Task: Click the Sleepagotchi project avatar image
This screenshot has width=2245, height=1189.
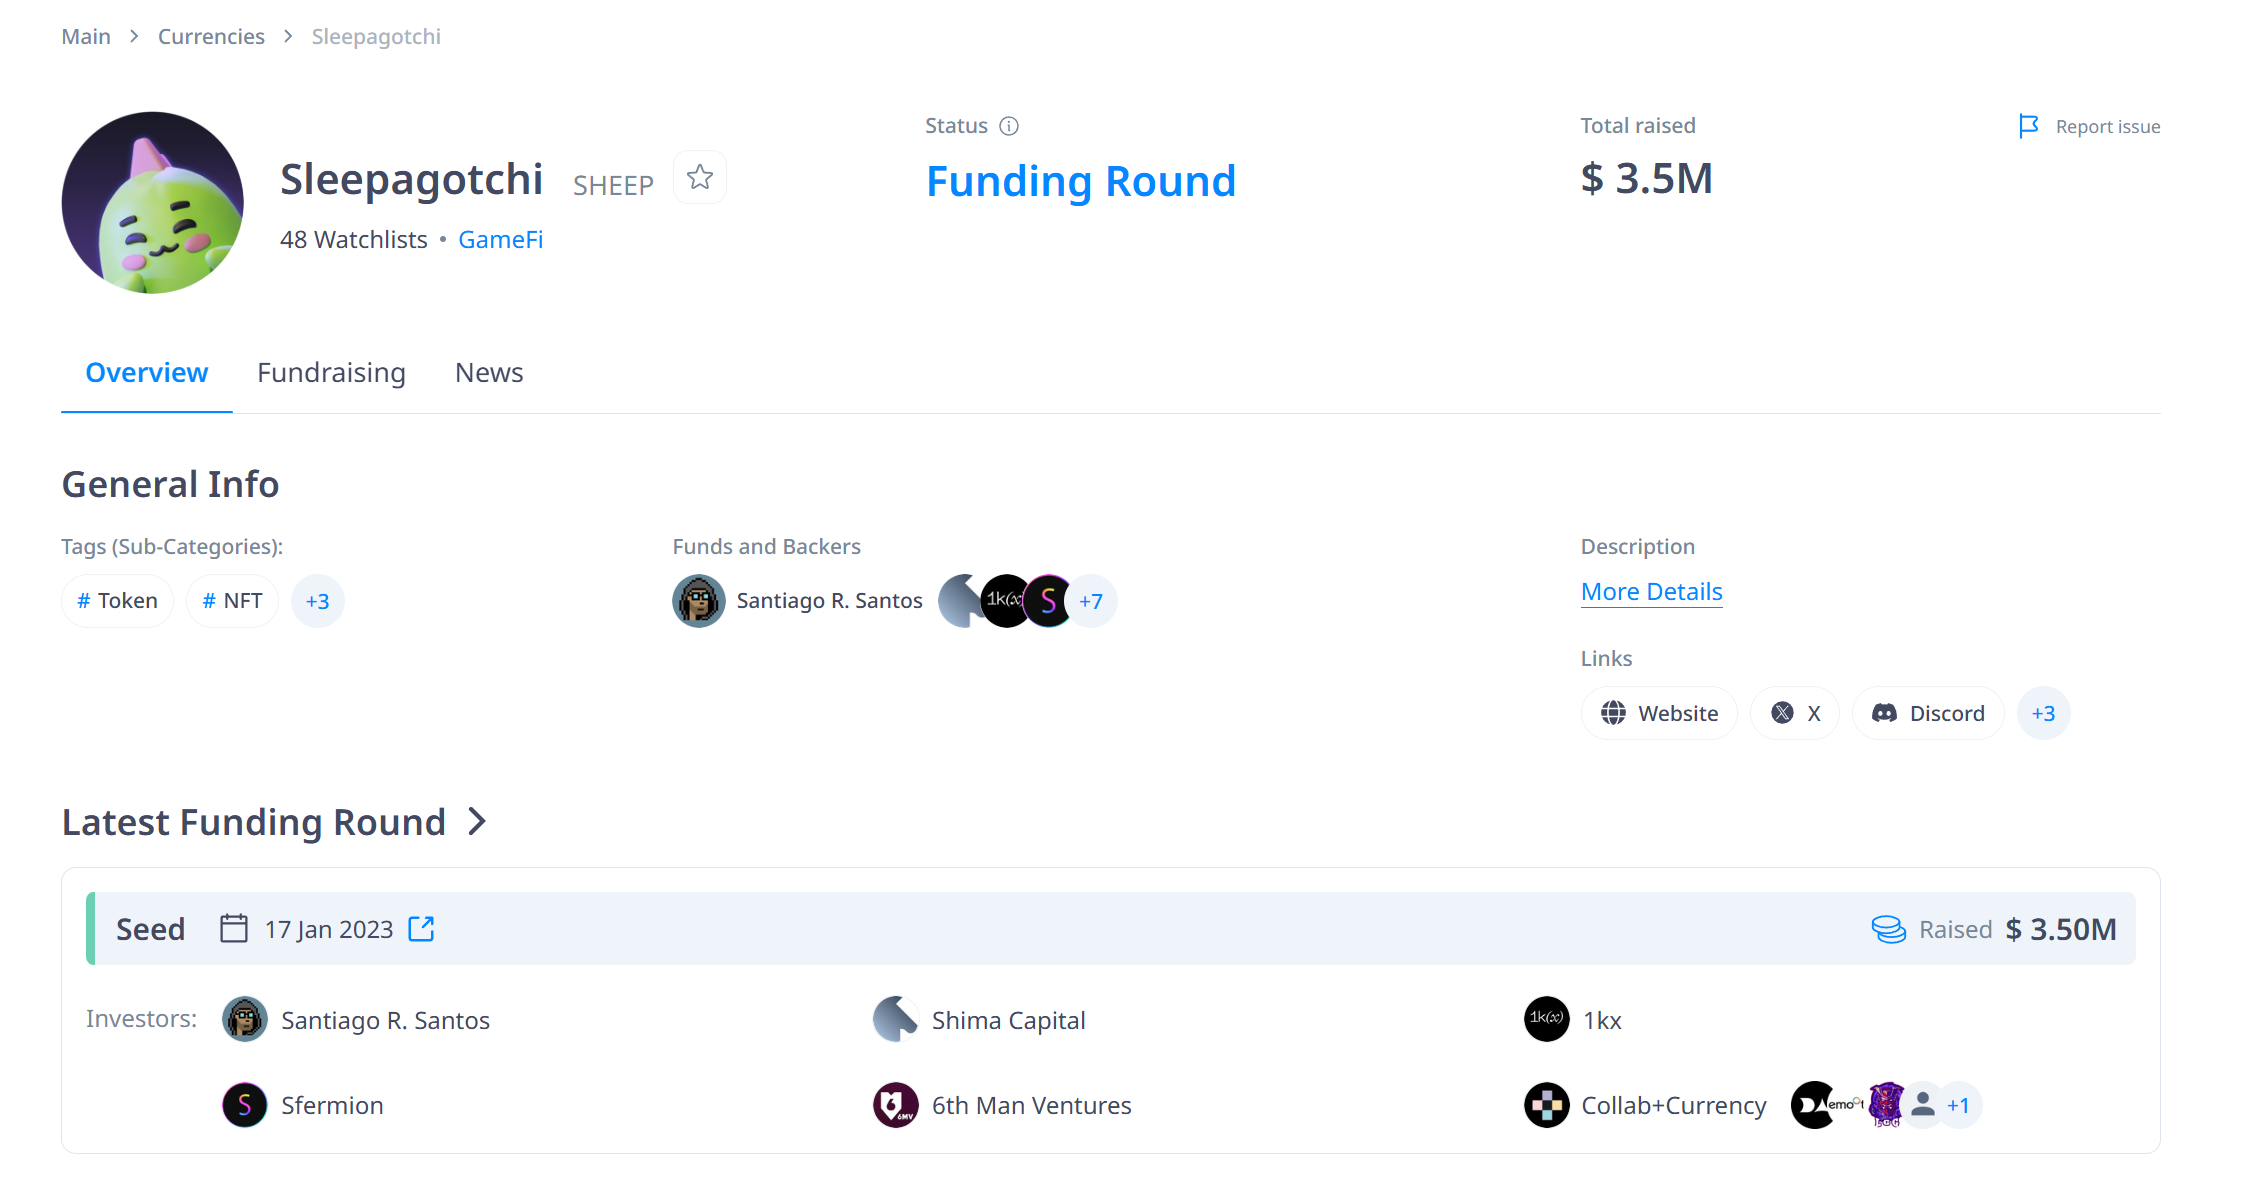Action: (153, 202)
